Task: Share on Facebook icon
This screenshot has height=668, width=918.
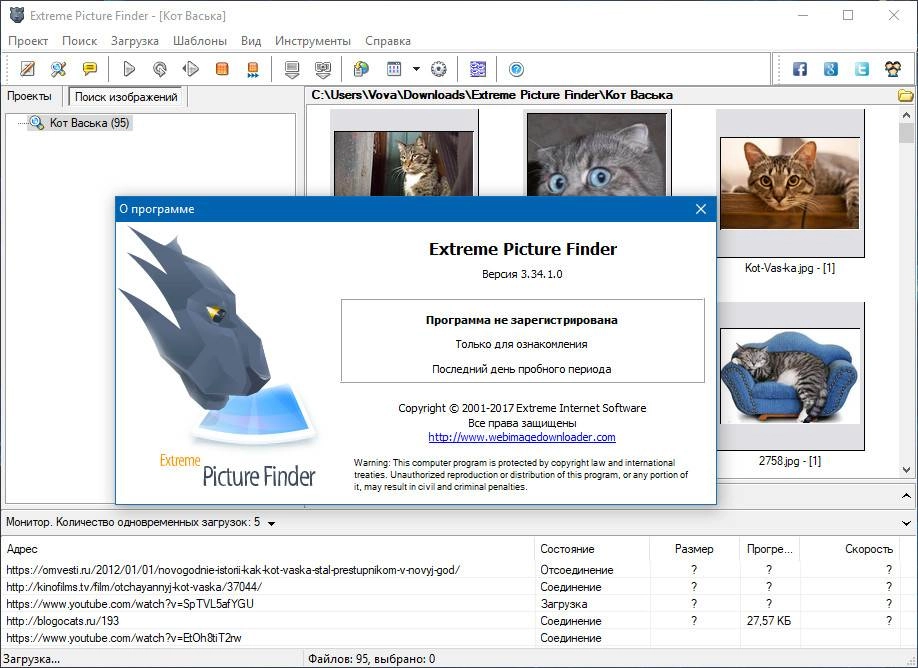Action: (800, 69)
